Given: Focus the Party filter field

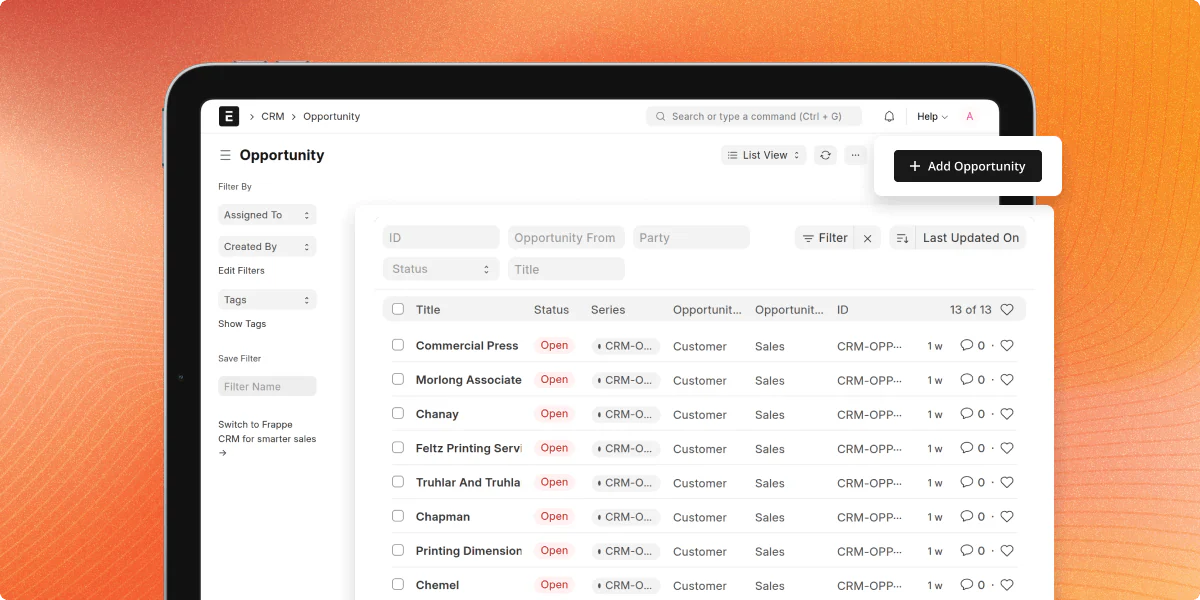Looking at the screenshot, I should (x=691, y=238).
